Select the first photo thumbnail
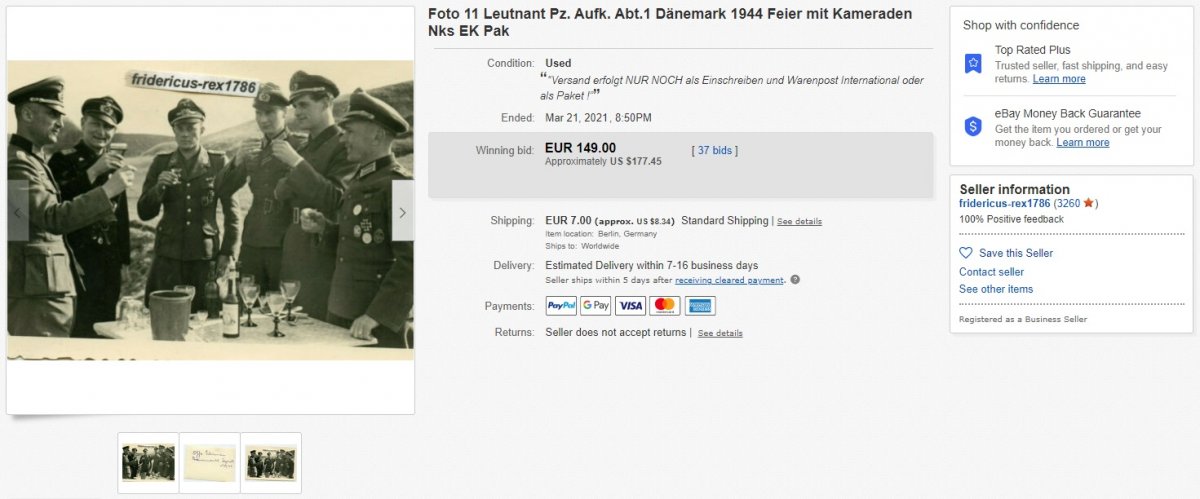Screen dimensions: 1200x499 pyautogui.click(x=148, y=463)
